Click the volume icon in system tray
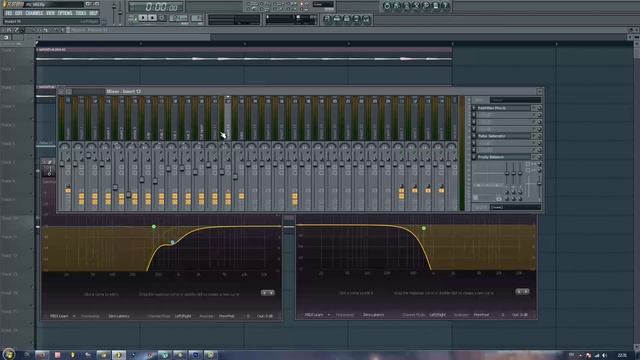 604,355
